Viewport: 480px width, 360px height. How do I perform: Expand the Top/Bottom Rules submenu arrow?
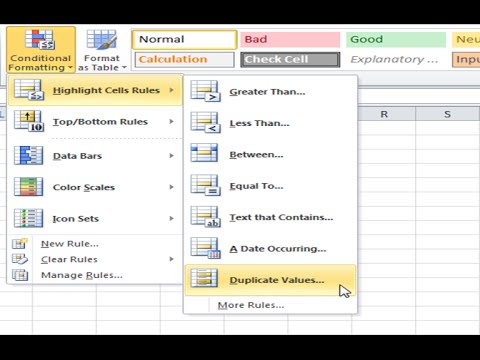tap(171, 121)
